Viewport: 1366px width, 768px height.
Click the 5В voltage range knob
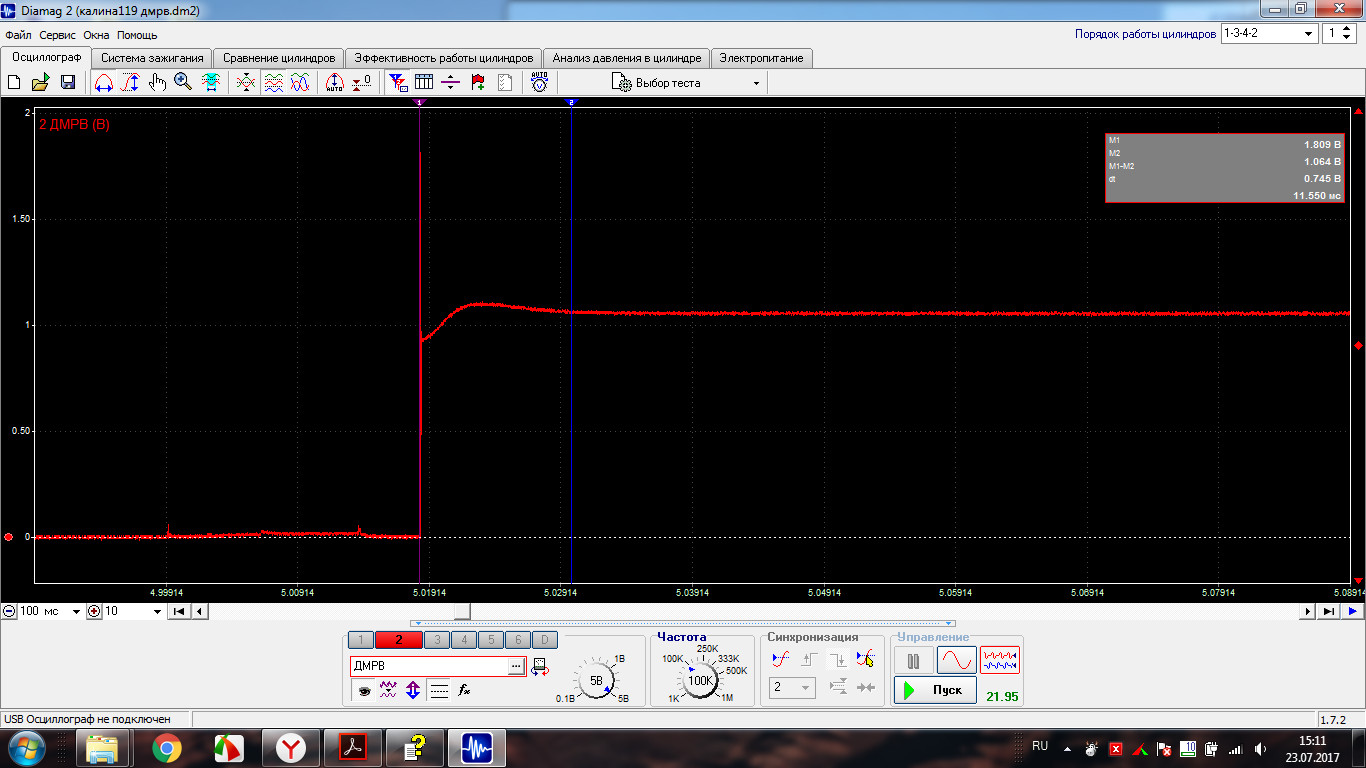(x=596, y=680)
